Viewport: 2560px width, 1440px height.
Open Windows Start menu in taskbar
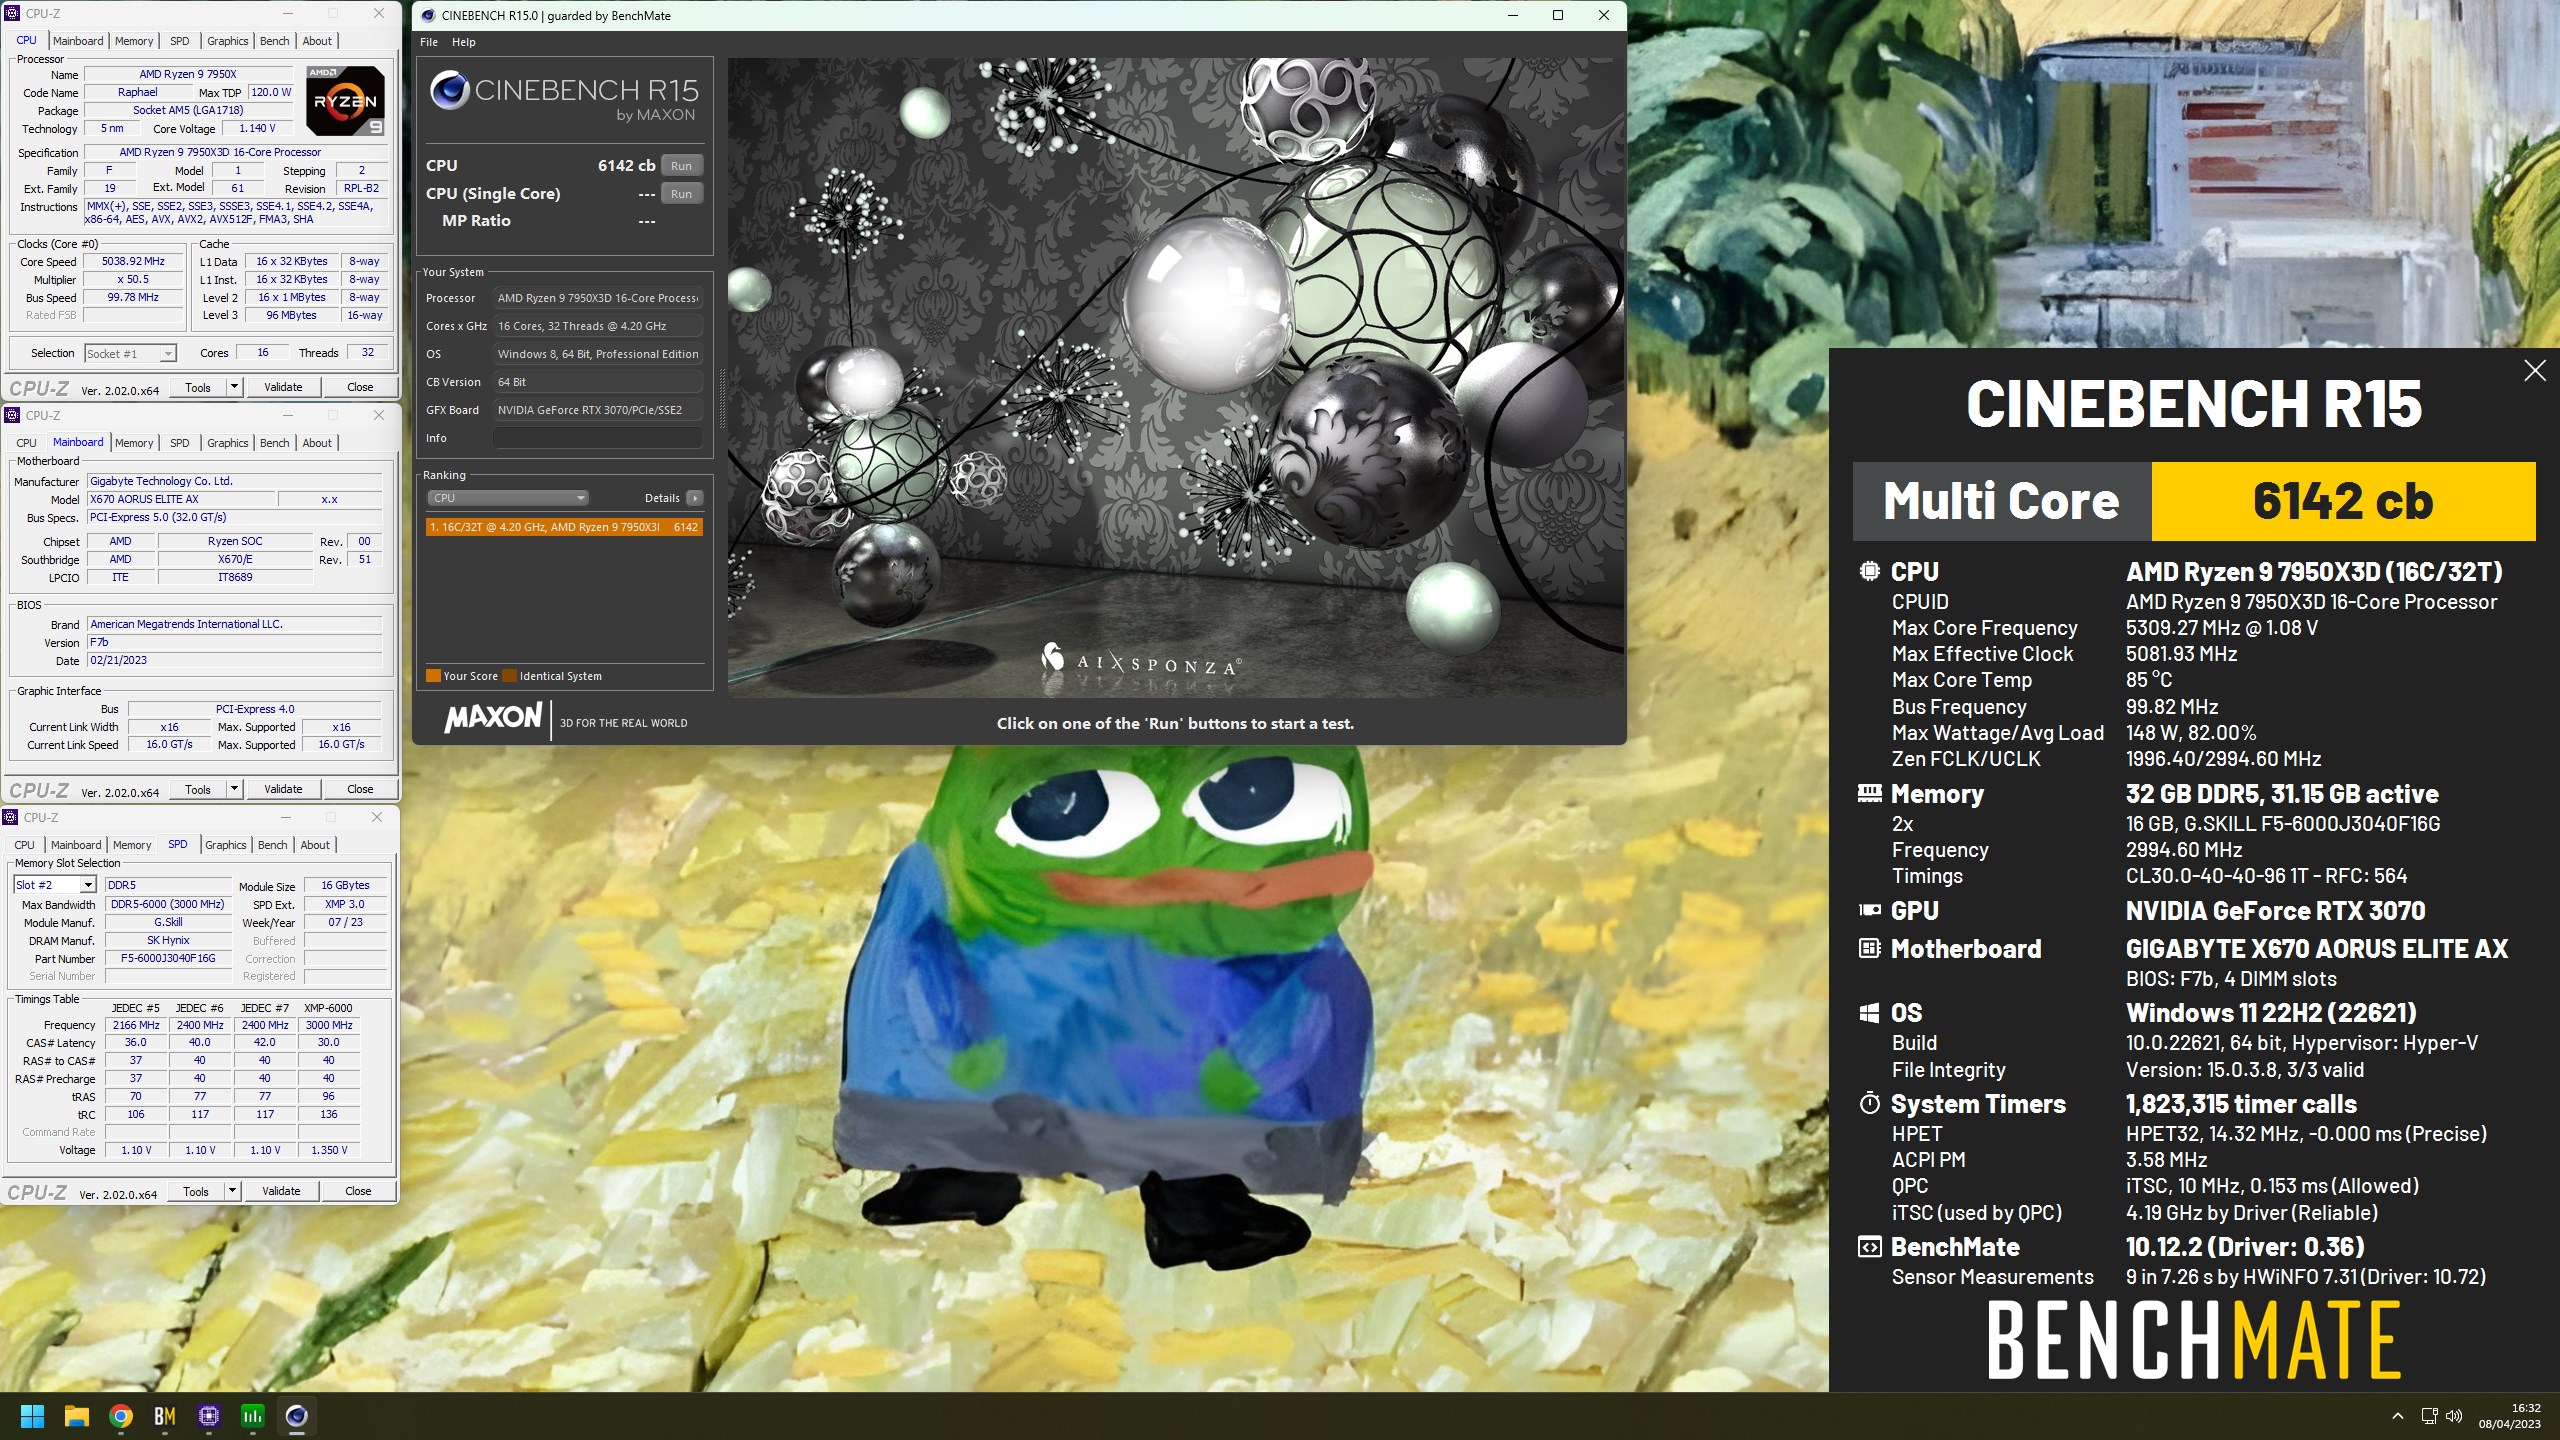[x=32, y=1416]
